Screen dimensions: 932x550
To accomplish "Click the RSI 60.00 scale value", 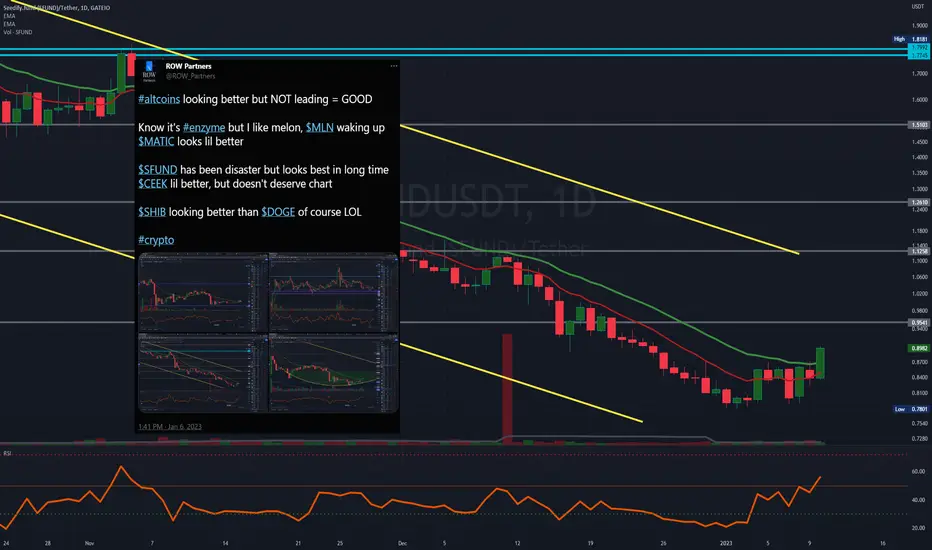I will point(918,472).
